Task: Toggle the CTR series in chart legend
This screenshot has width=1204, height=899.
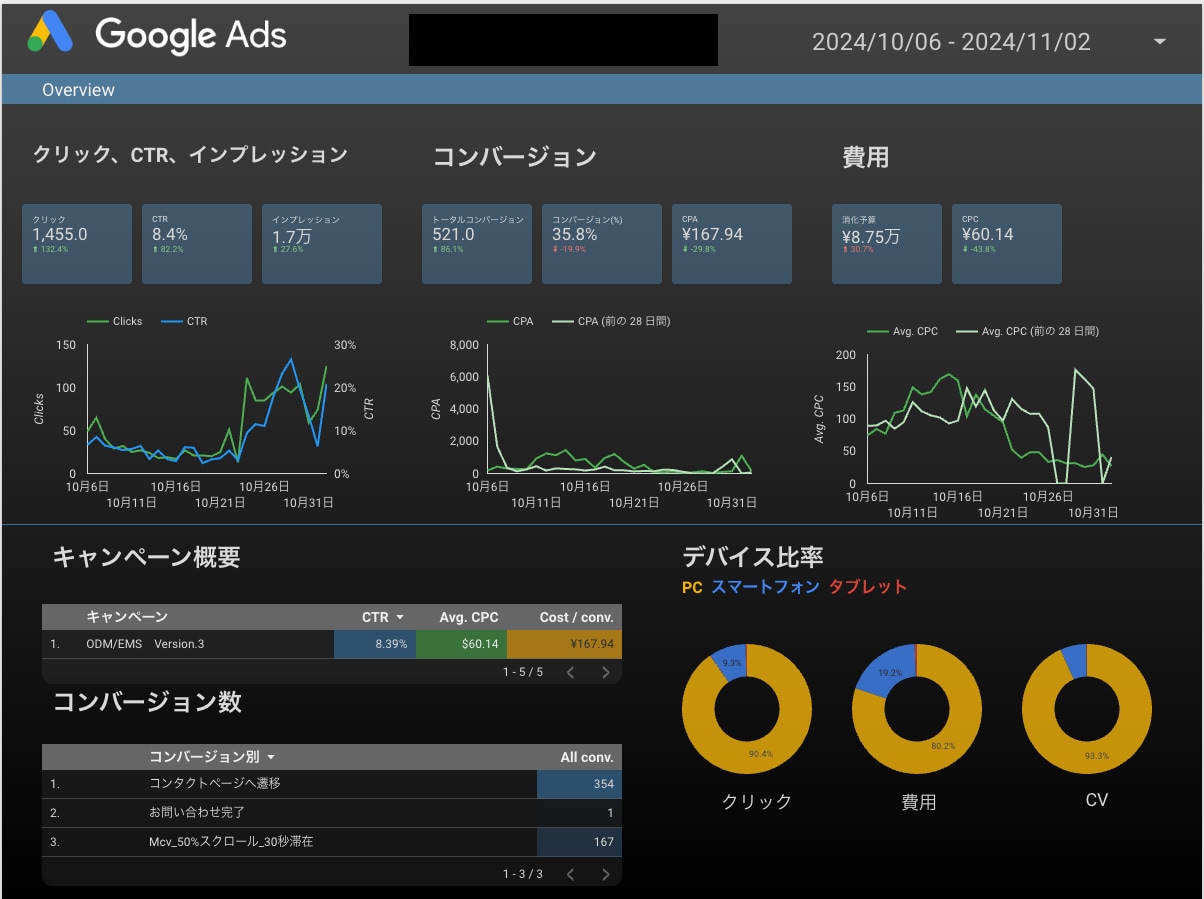Action: pyautogui.click(x=184, y=321)
